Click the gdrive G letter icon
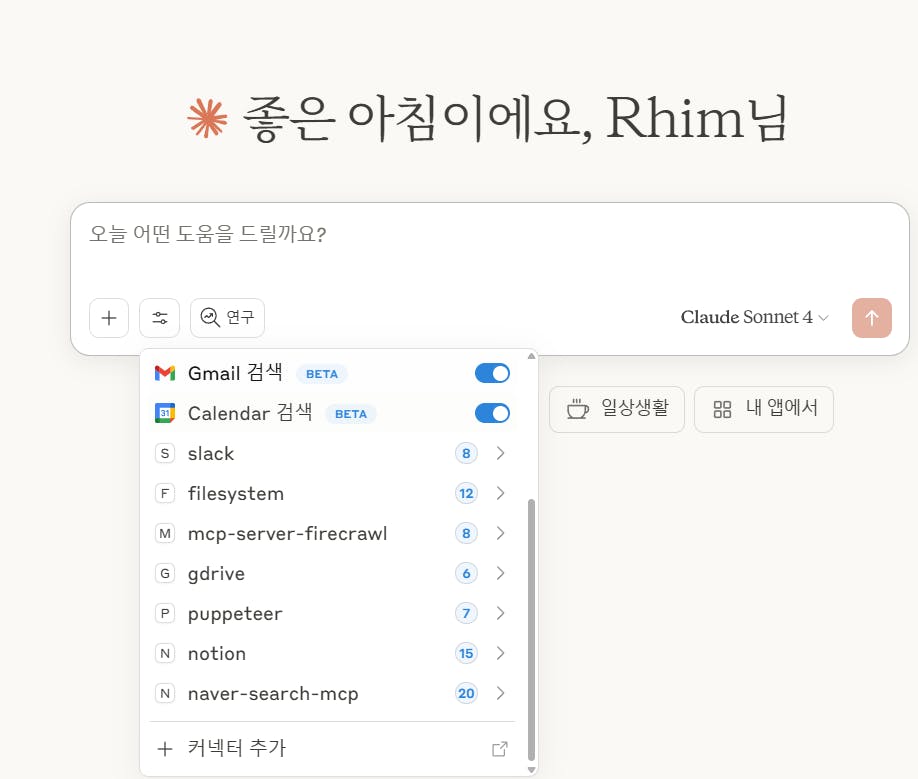The width and height of the screenshot is (918, 779). pyautogui.click(x=165, y=574)
